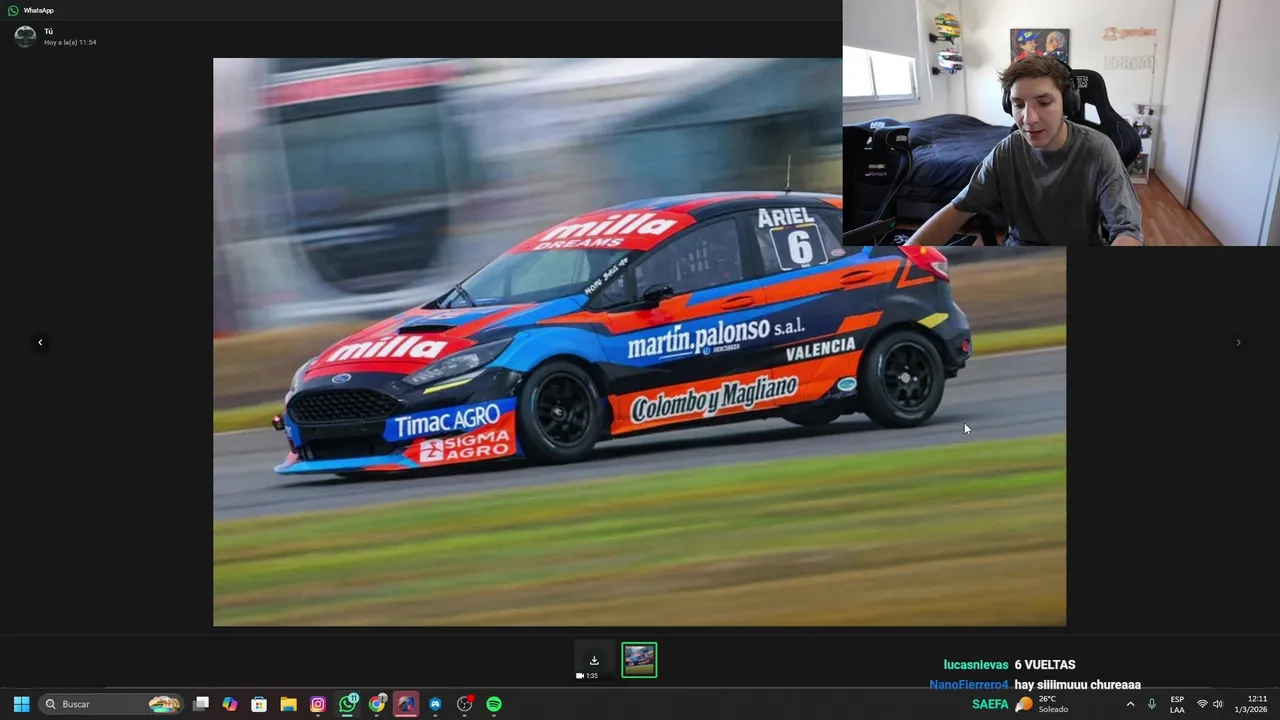1280x720 pixels.
Task: Click the SAEFA username in the chat overlay
Action: [x=990, y=704]
